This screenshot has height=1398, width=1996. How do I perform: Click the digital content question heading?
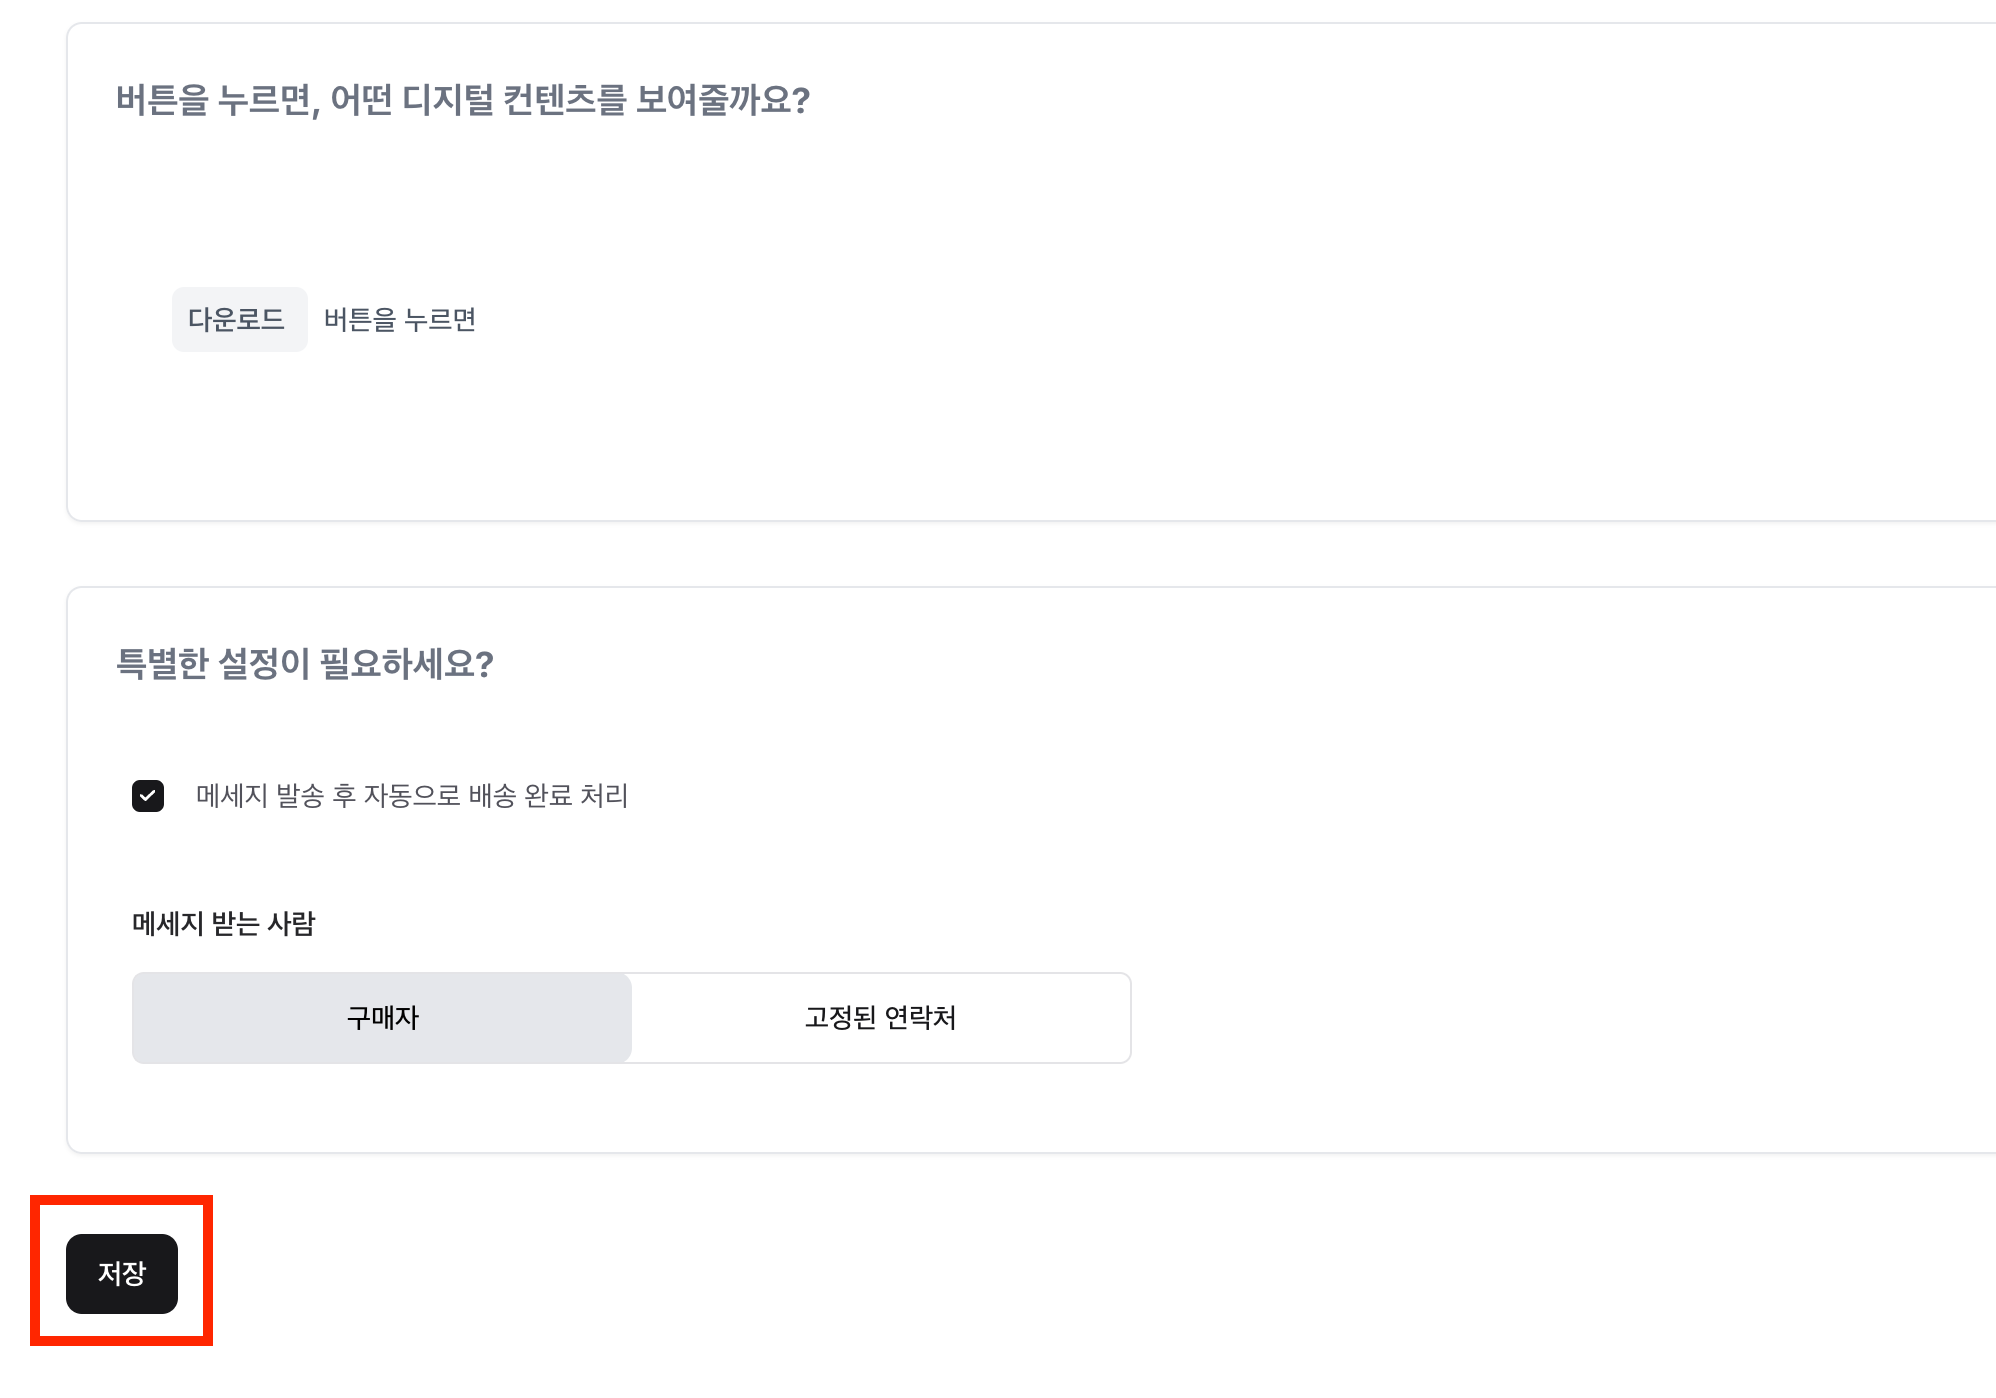[x=462, y=99]
